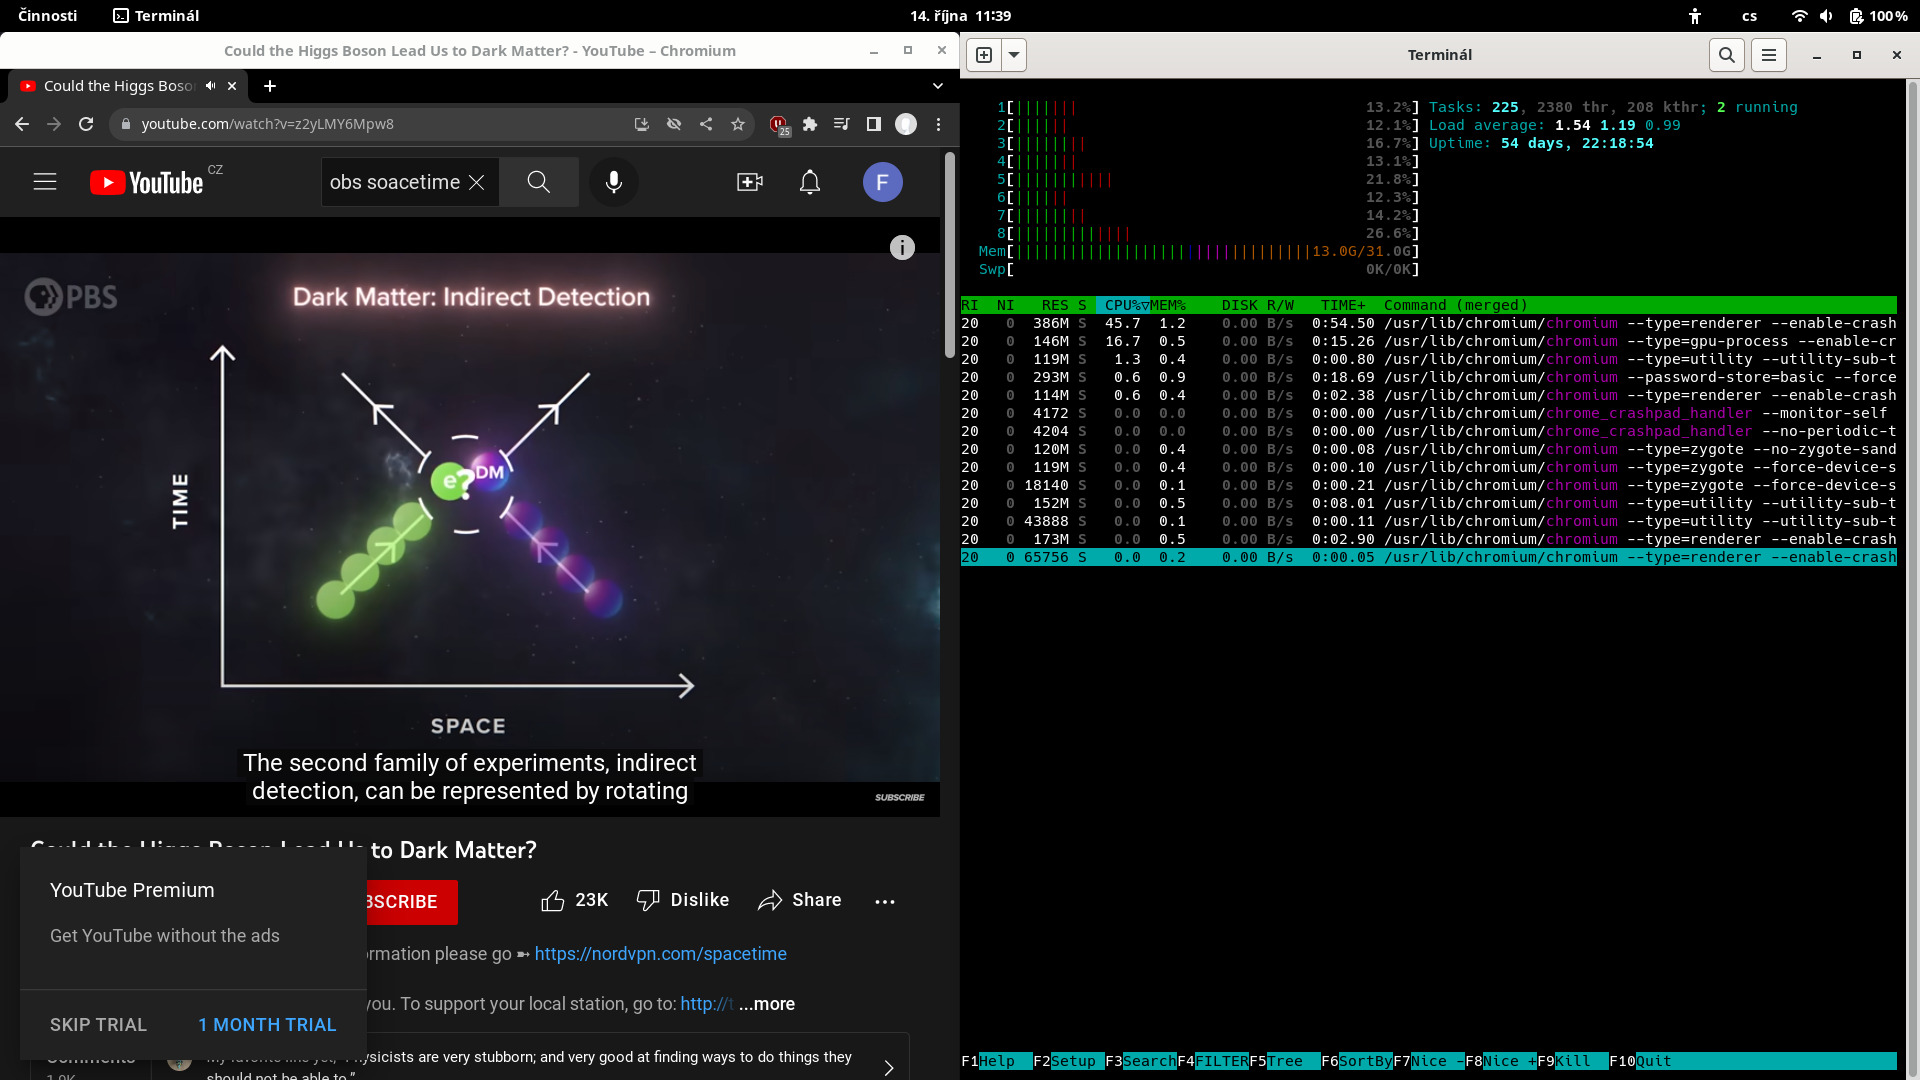The image size is (1920, 1080).
Task: Sort htop by the TIME+ column
Action: pyautogui.click(x=1343, y=305)
